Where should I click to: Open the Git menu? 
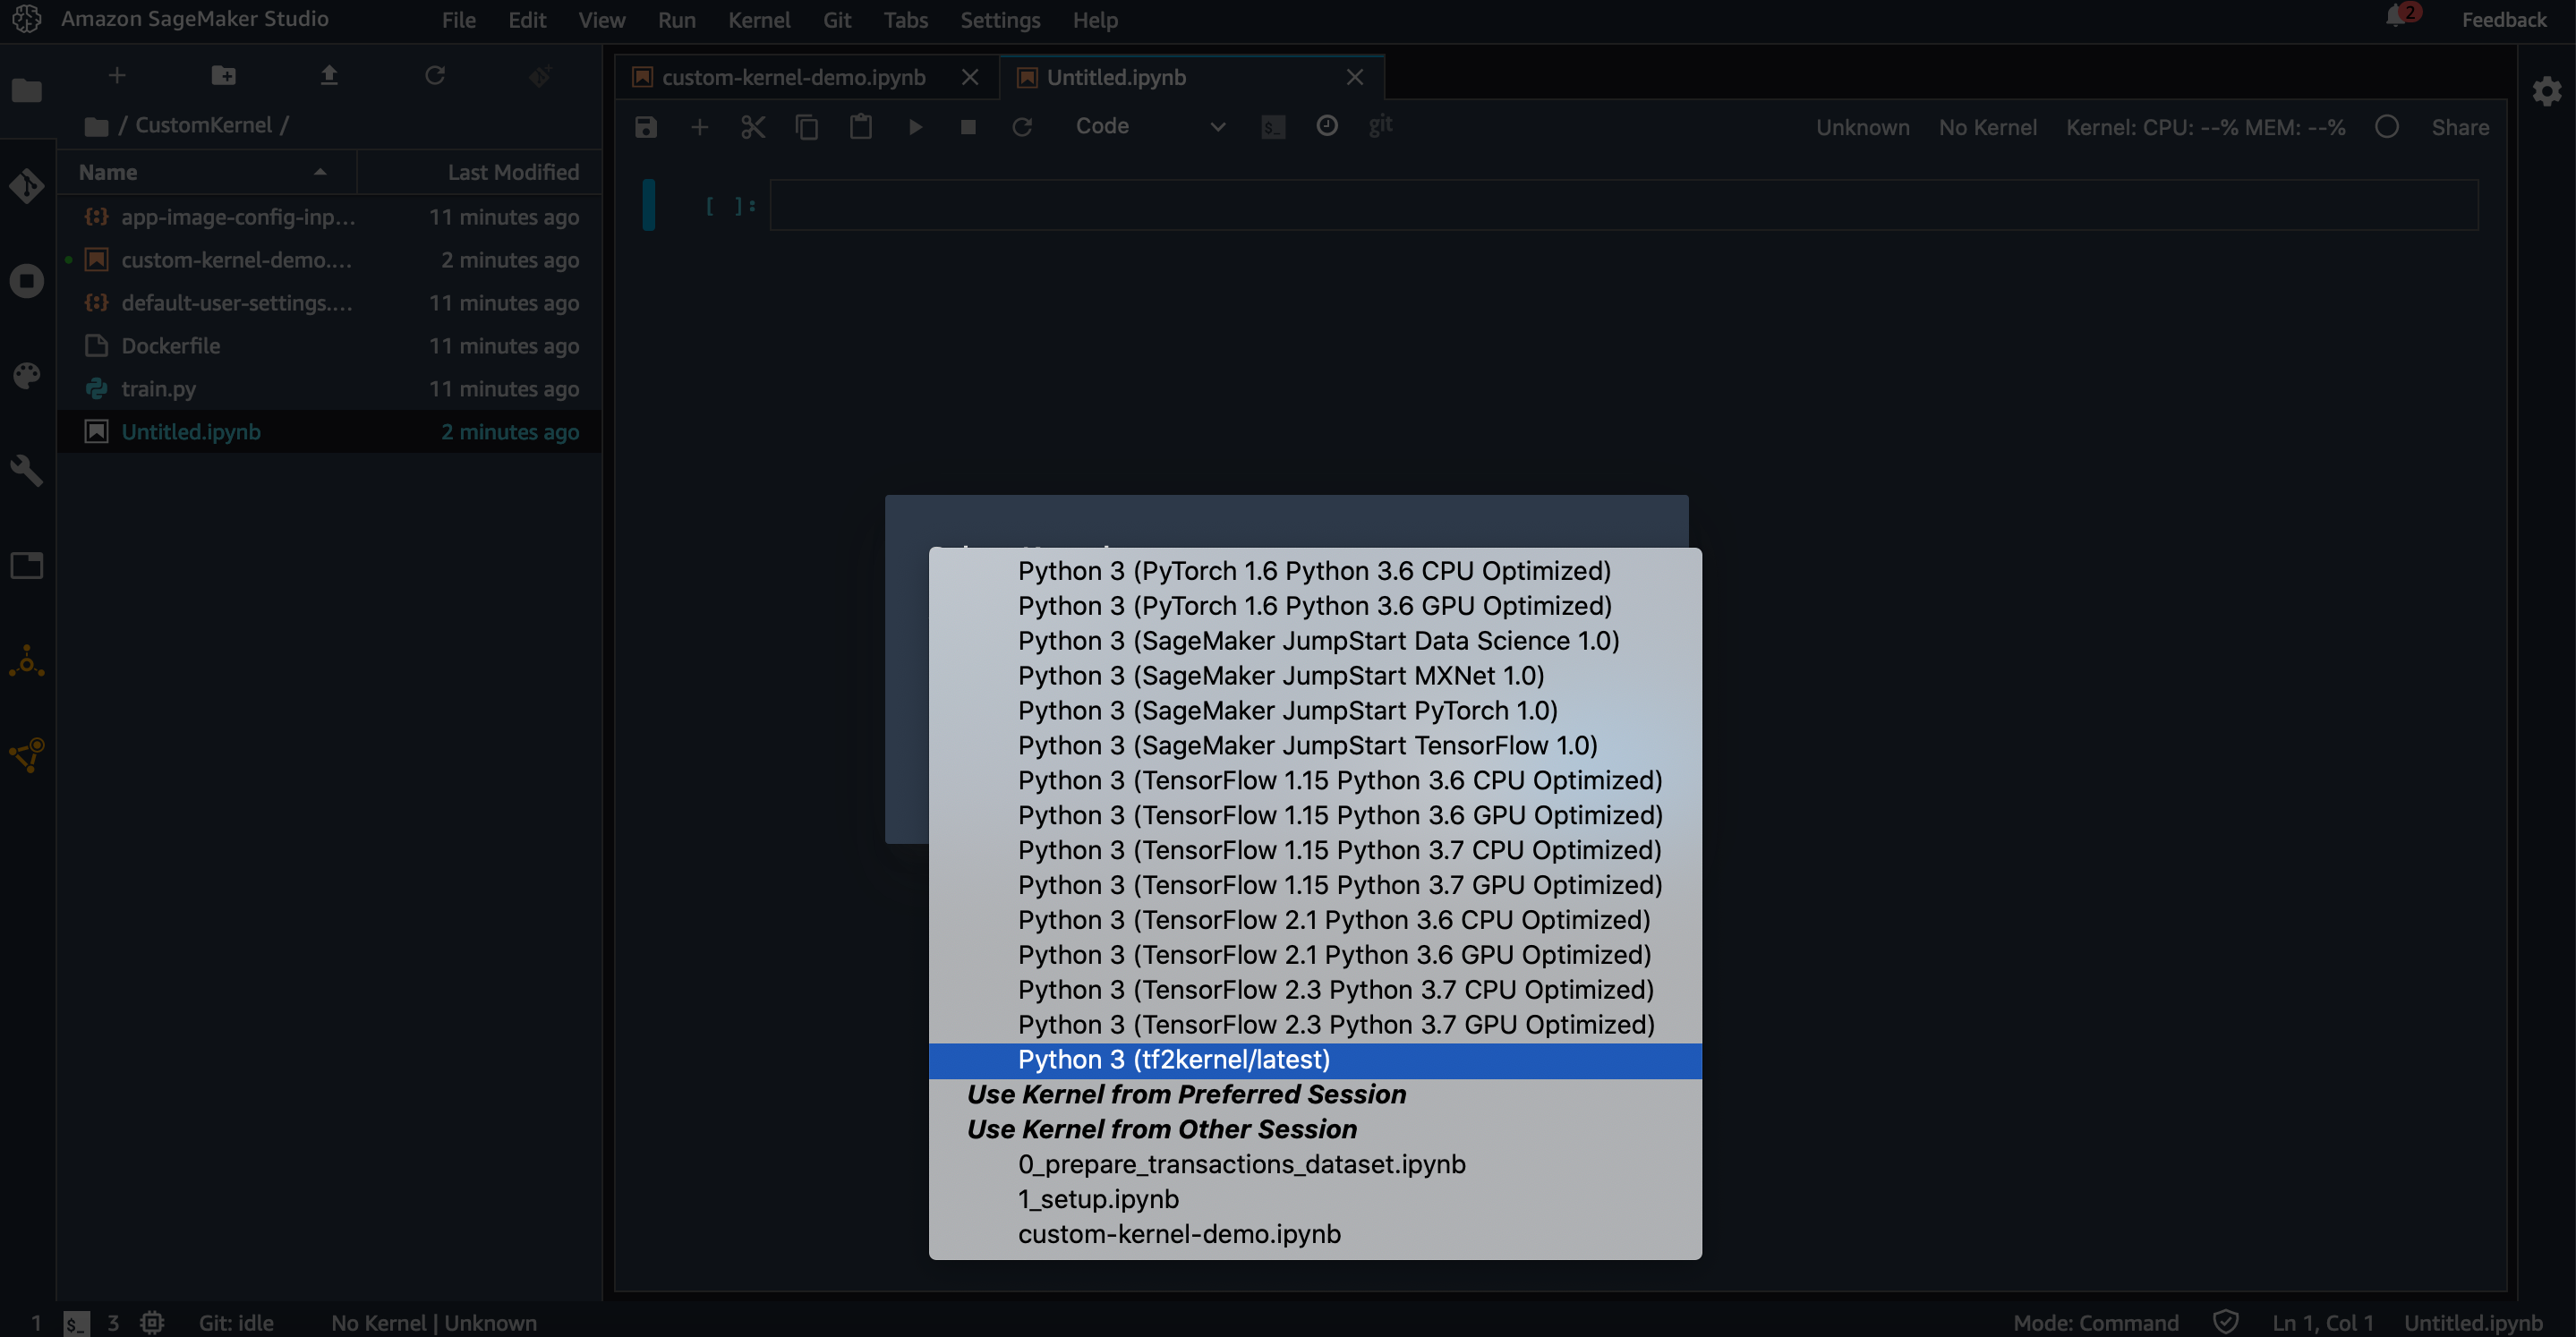[837, 20]
